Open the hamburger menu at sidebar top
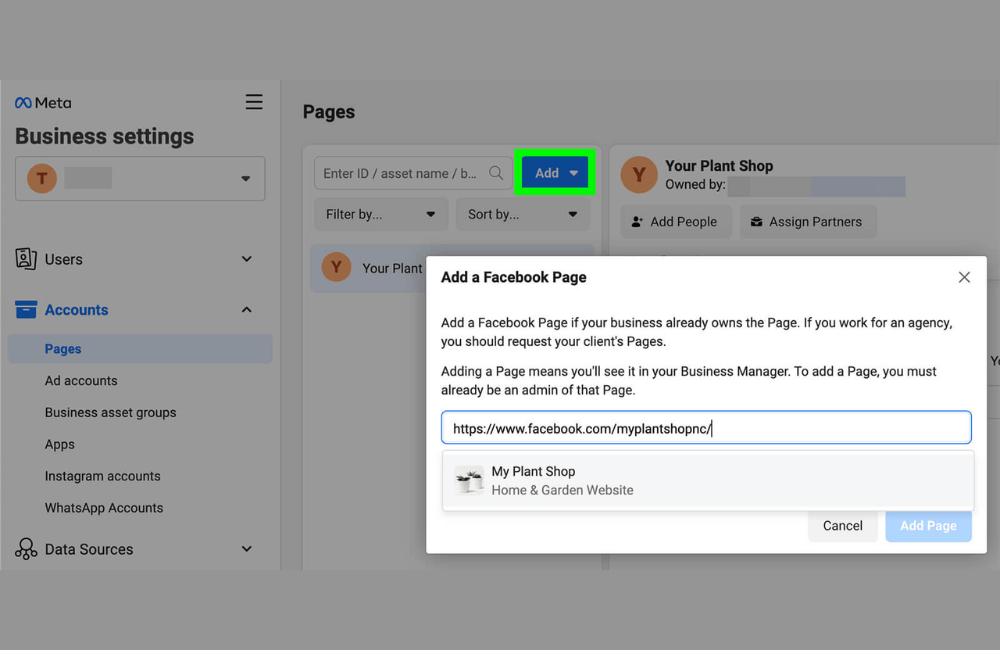The width and height of the screenshot is (1000, 650). pyautogui.click(x=254, y=101)
